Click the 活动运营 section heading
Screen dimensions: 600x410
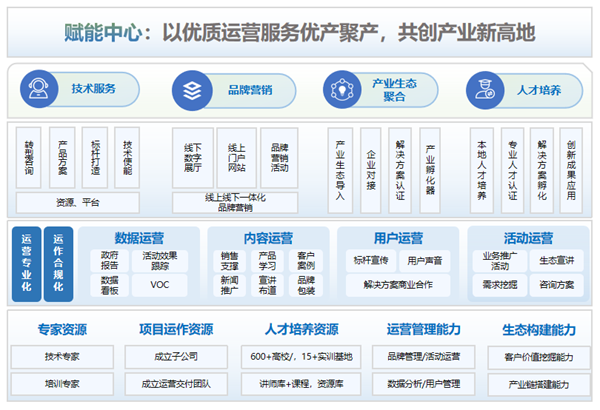[x=527, y=238]
